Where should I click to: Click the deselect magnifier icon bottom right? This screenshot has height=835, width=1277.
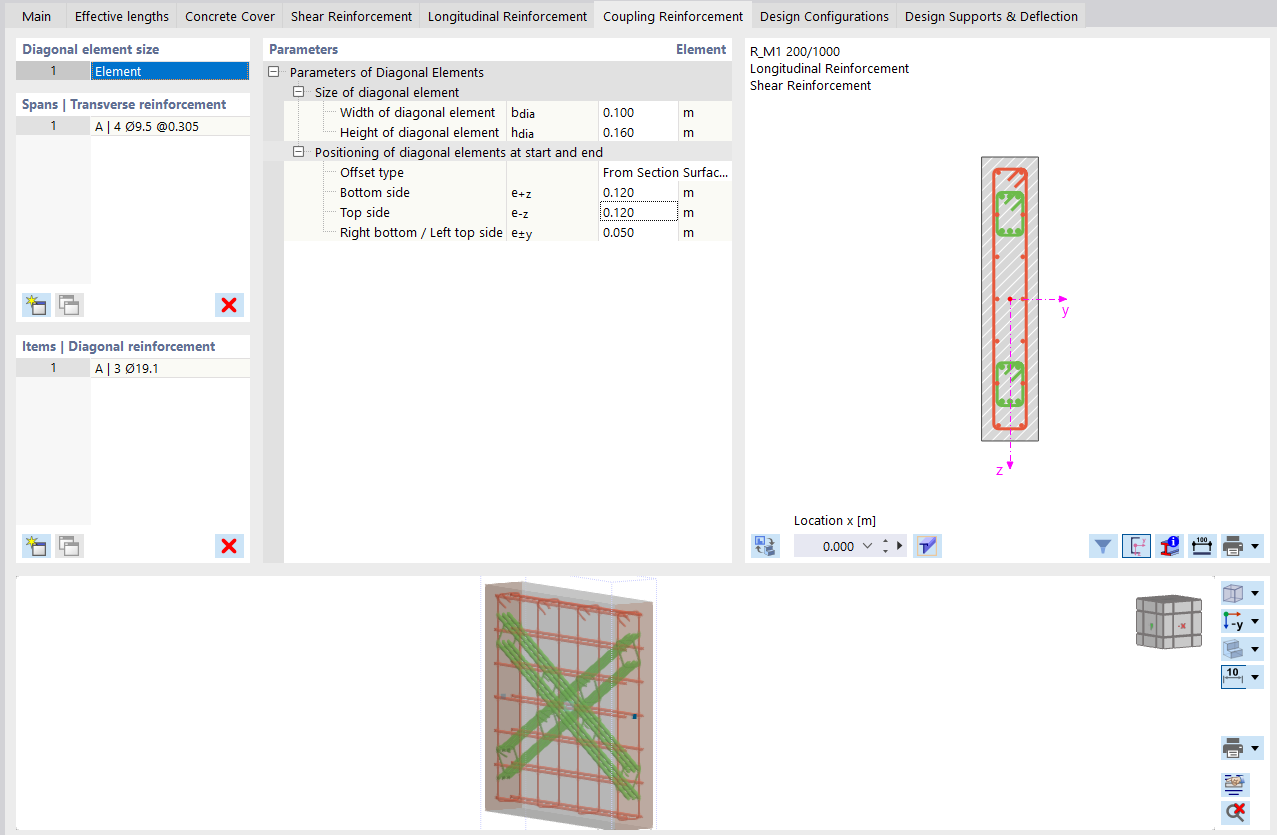(1234, 812)
